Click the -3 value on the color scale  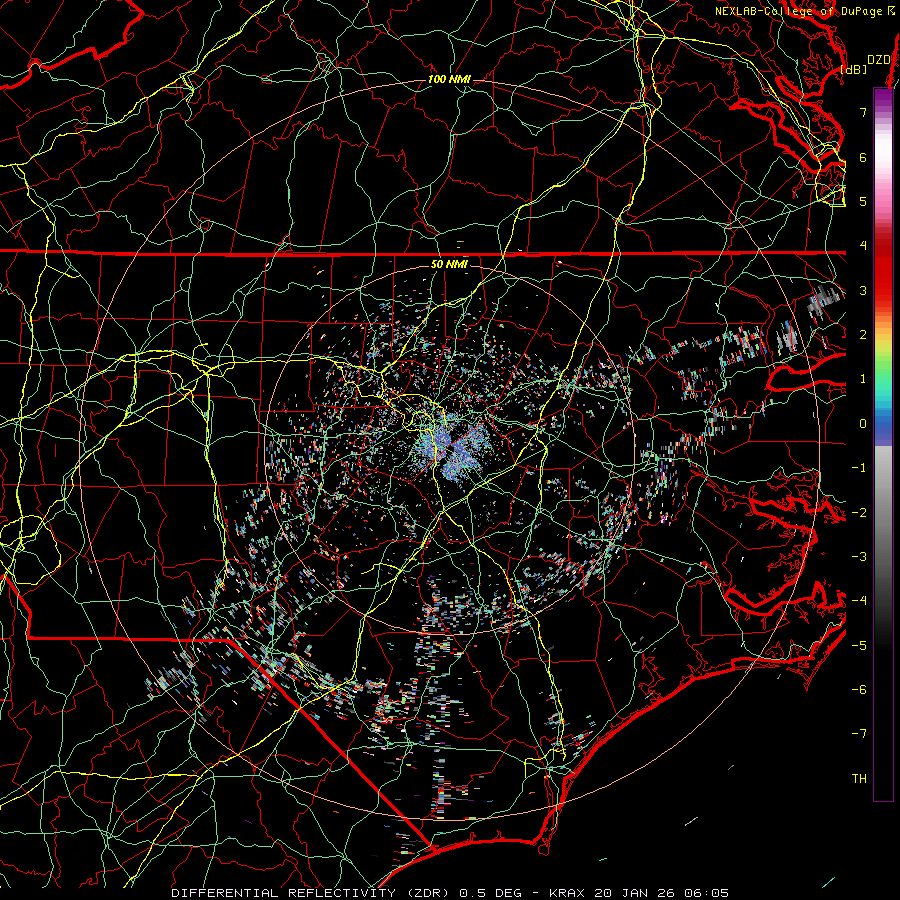(x=859, y=557)
